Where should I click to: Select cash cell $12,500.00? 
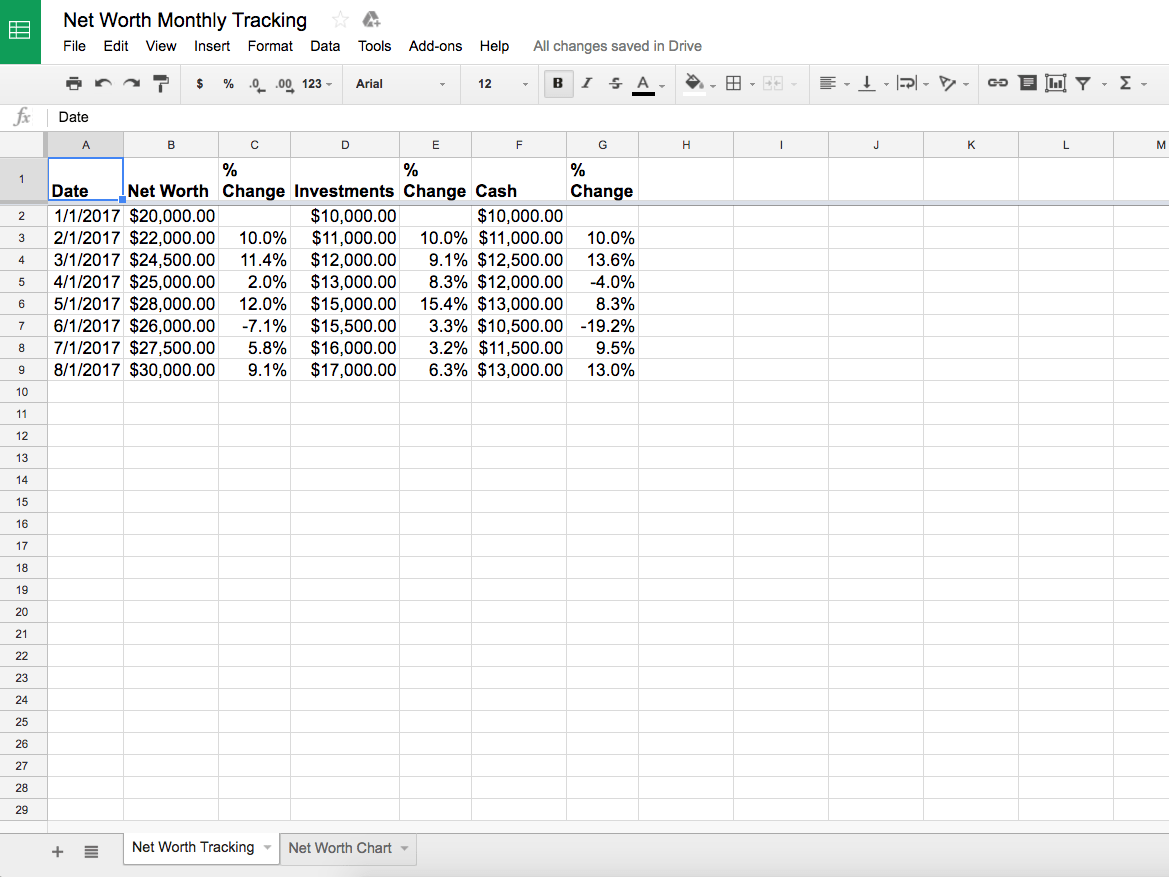click(519, 260)
